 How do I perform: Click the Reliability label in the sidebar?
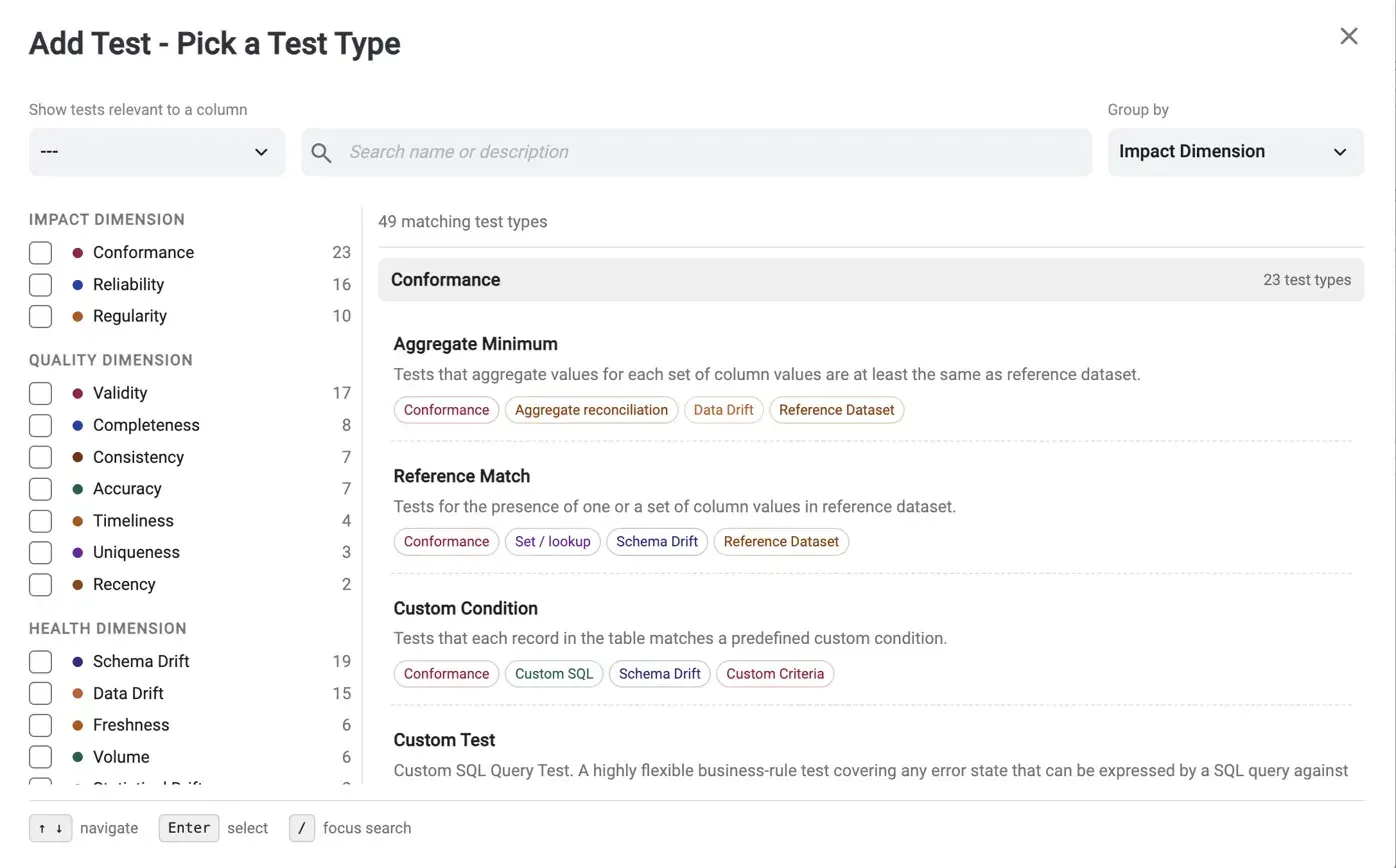pyautogui.click(x=128, y=285)
